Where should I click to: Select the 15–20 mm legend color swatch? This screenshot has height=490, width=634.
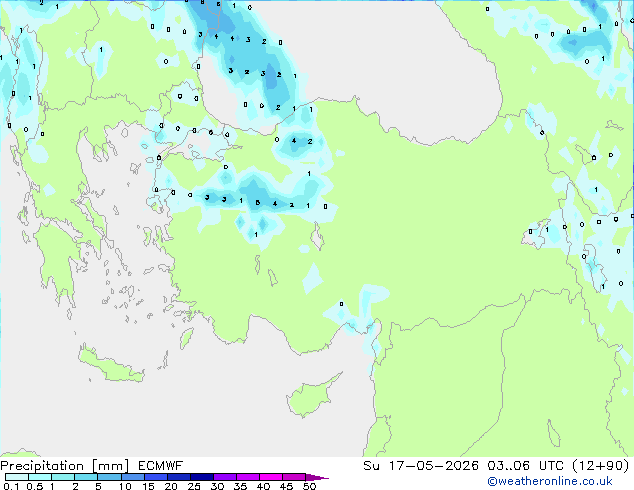pyautogui.click(x=155, y=477)
